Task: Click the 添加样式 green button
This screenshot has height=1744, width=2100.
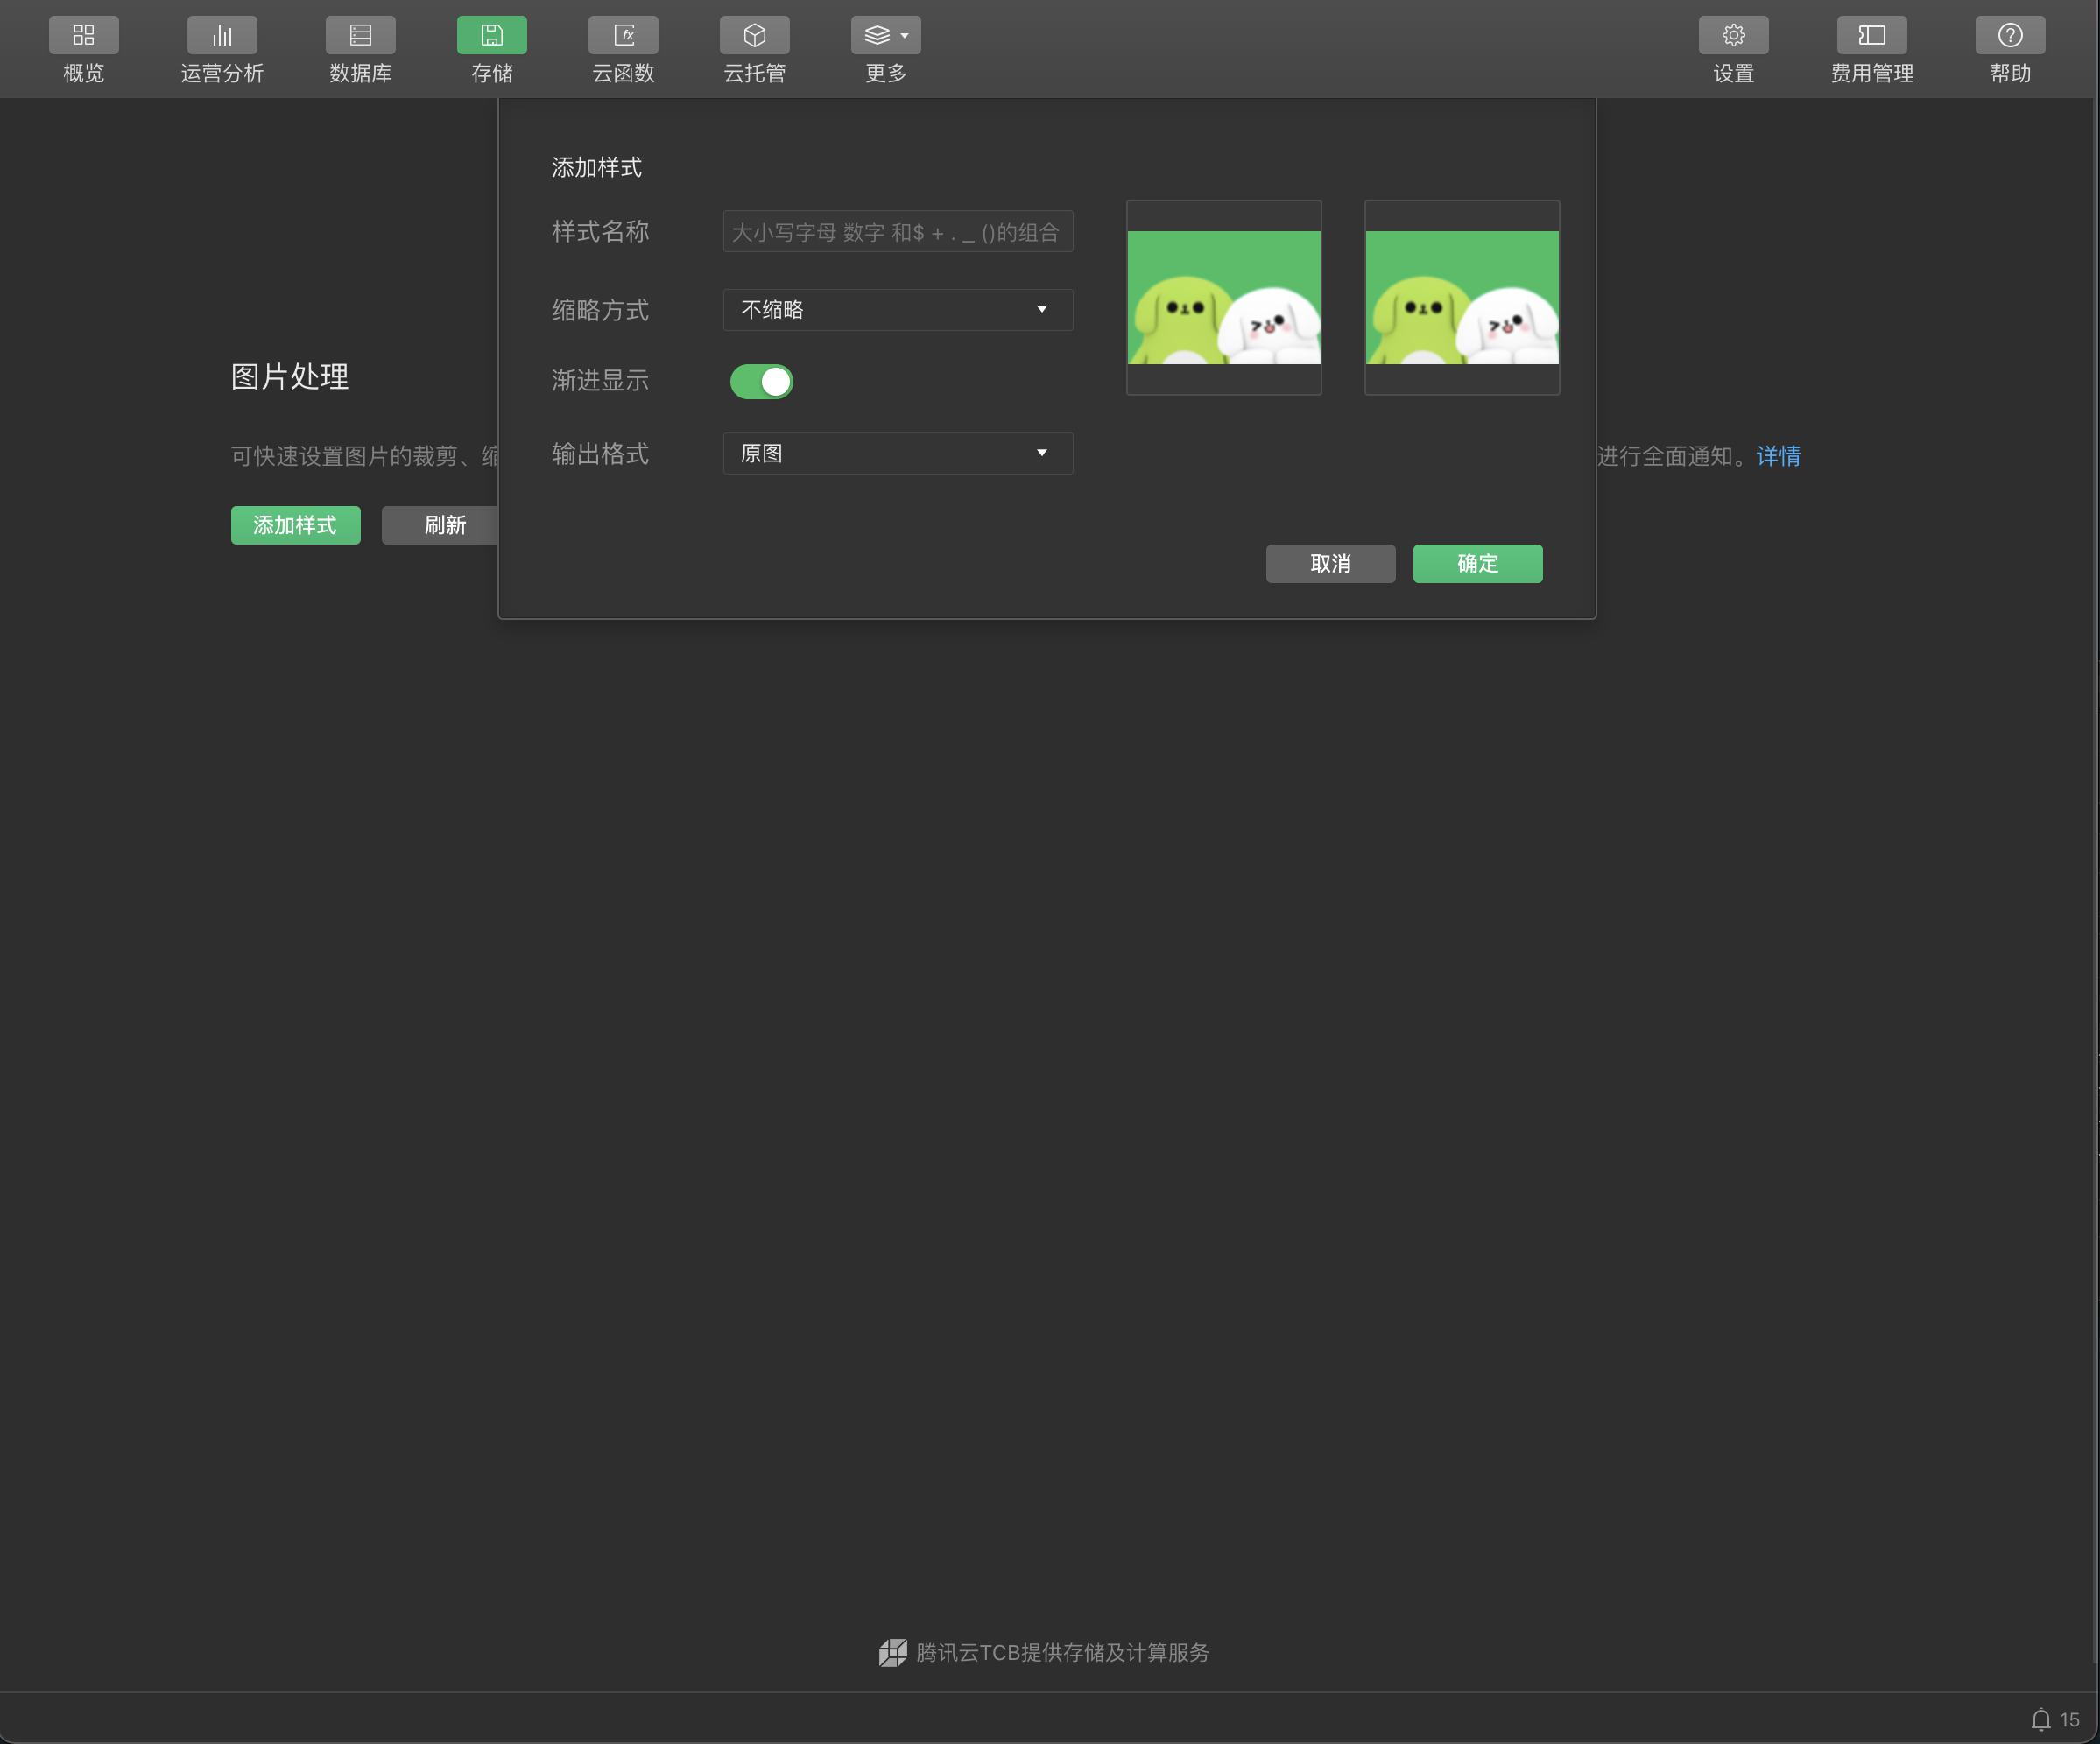Action: coord(295,525)
